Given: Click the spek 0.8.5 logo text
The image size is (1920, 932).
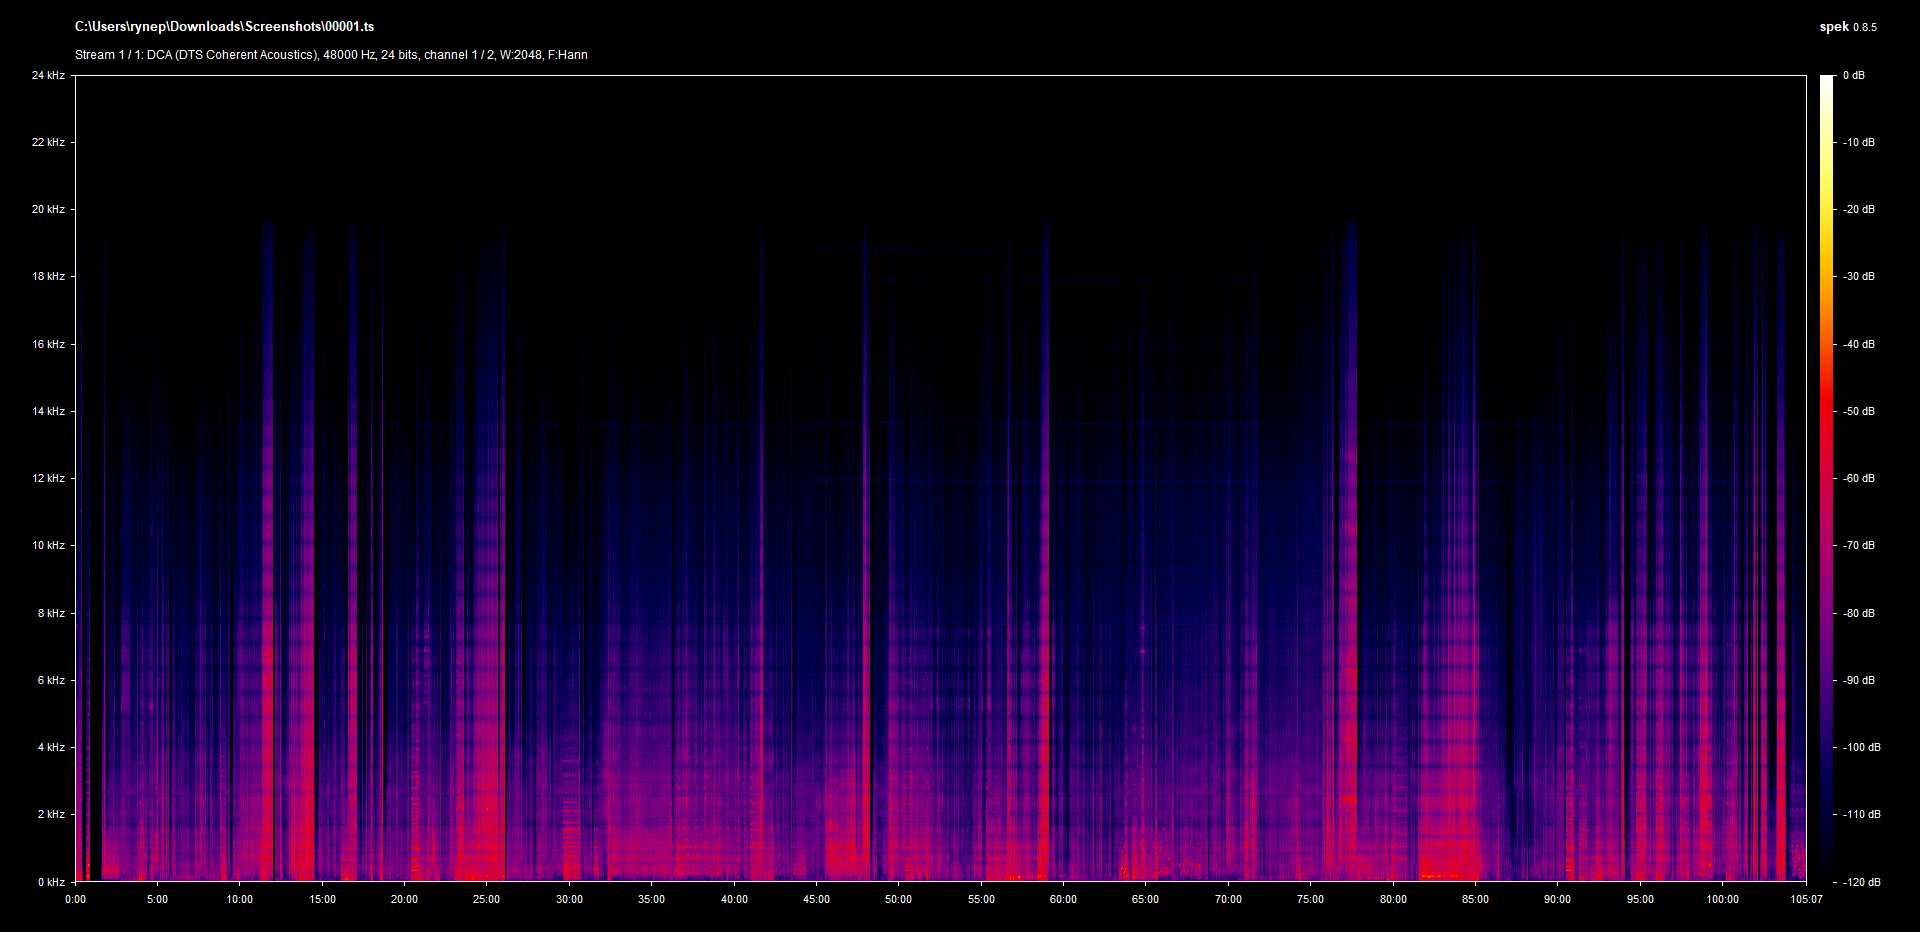Looking at the screenshot, I should point(1847,27).
